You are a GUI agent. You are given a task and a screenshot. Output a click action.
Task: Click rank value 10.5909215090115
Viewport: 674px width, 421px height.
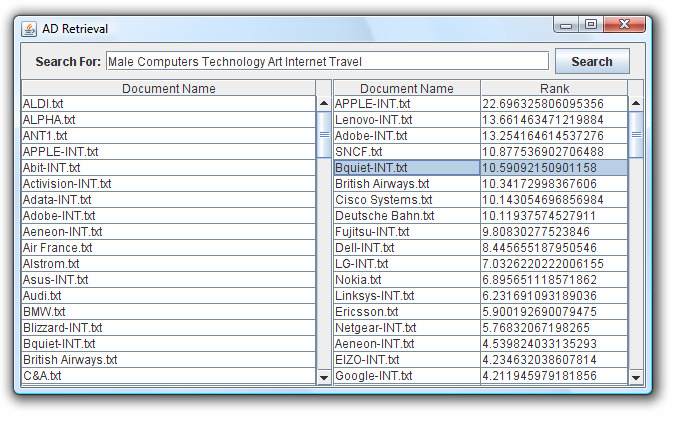[539, 168]
